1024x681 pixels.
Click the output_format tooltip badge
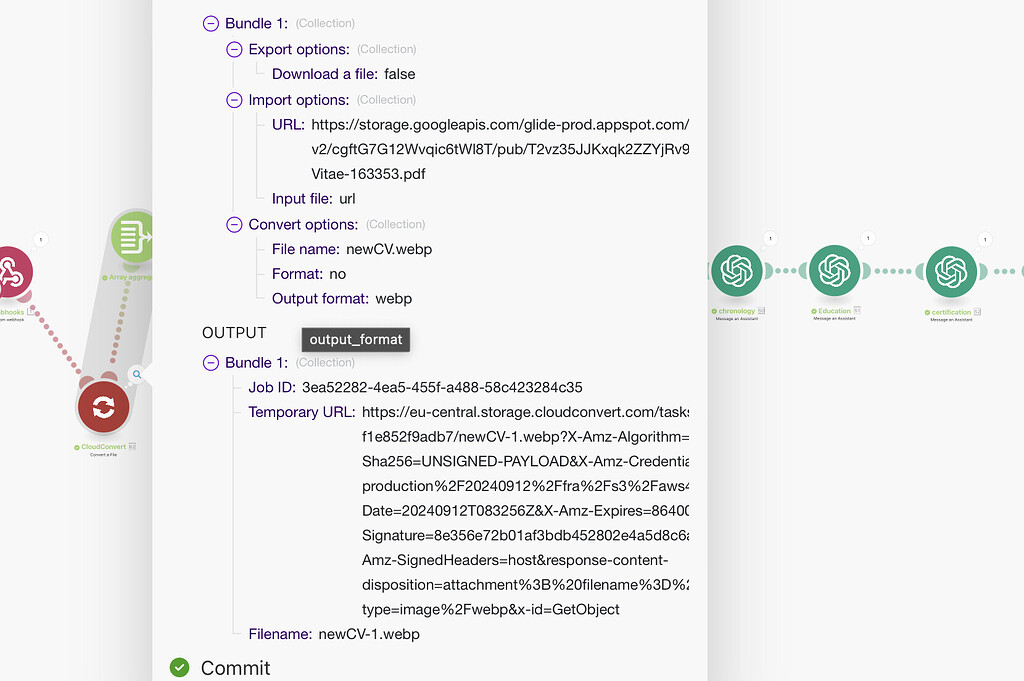[355, 339]
